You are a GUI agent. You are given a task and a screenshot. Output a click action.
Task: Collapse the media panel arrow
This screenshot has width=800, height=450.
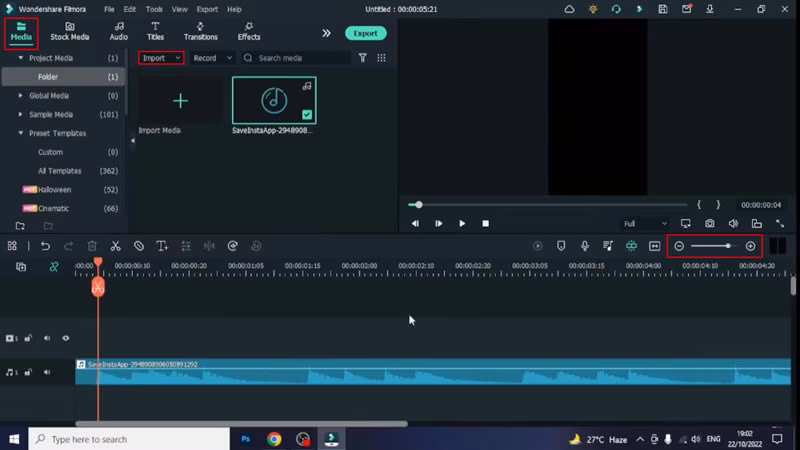(x=133, y=140)
